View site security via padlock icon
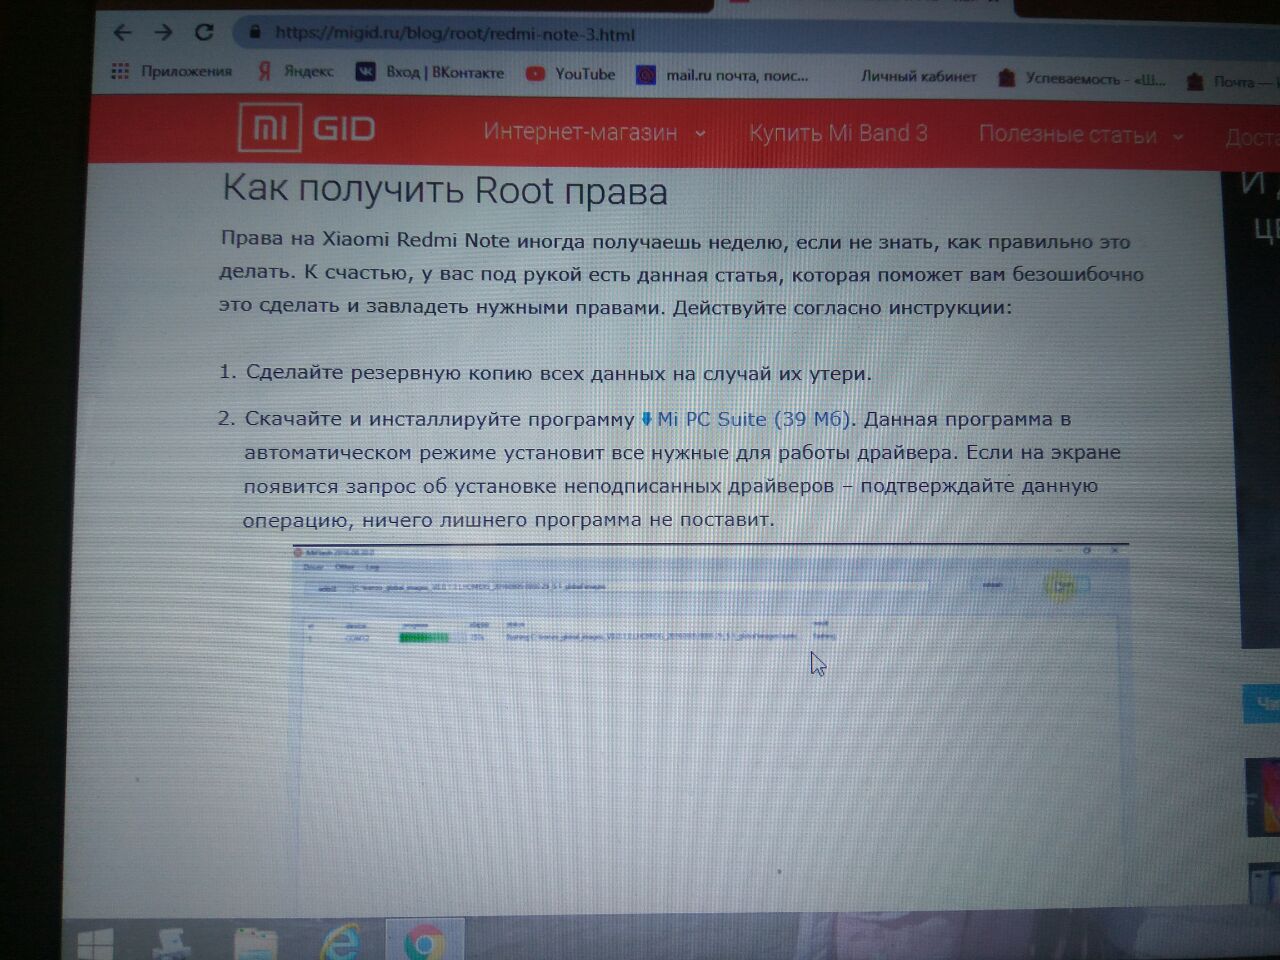 coord(254,33)
